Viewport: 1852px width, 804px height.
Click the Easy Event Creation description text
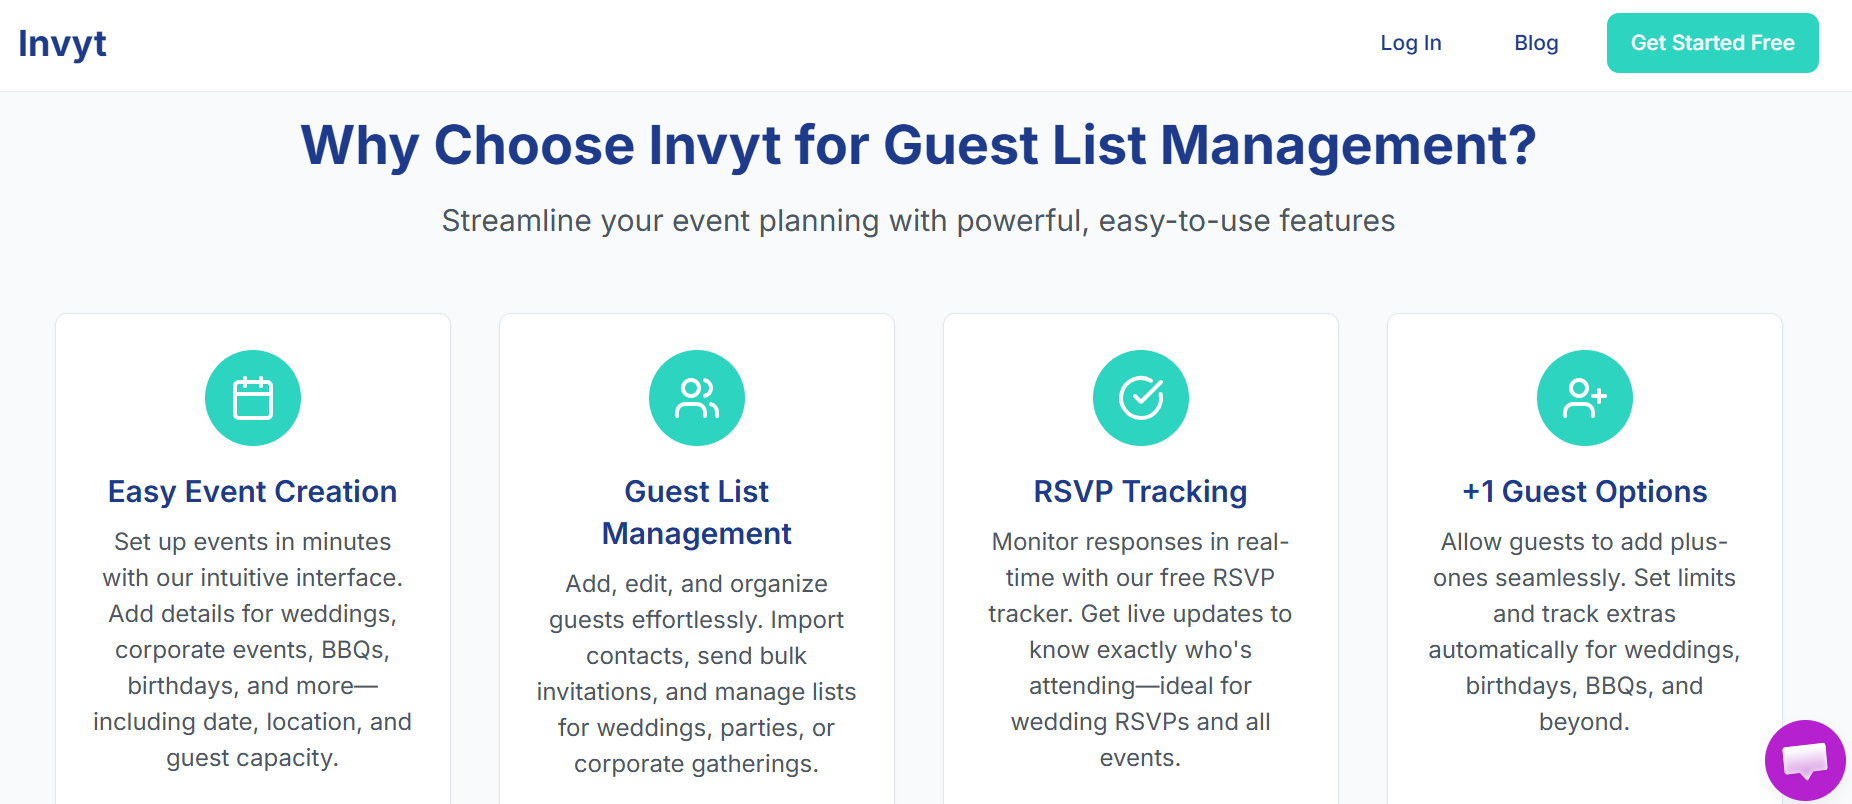[253, 650]
